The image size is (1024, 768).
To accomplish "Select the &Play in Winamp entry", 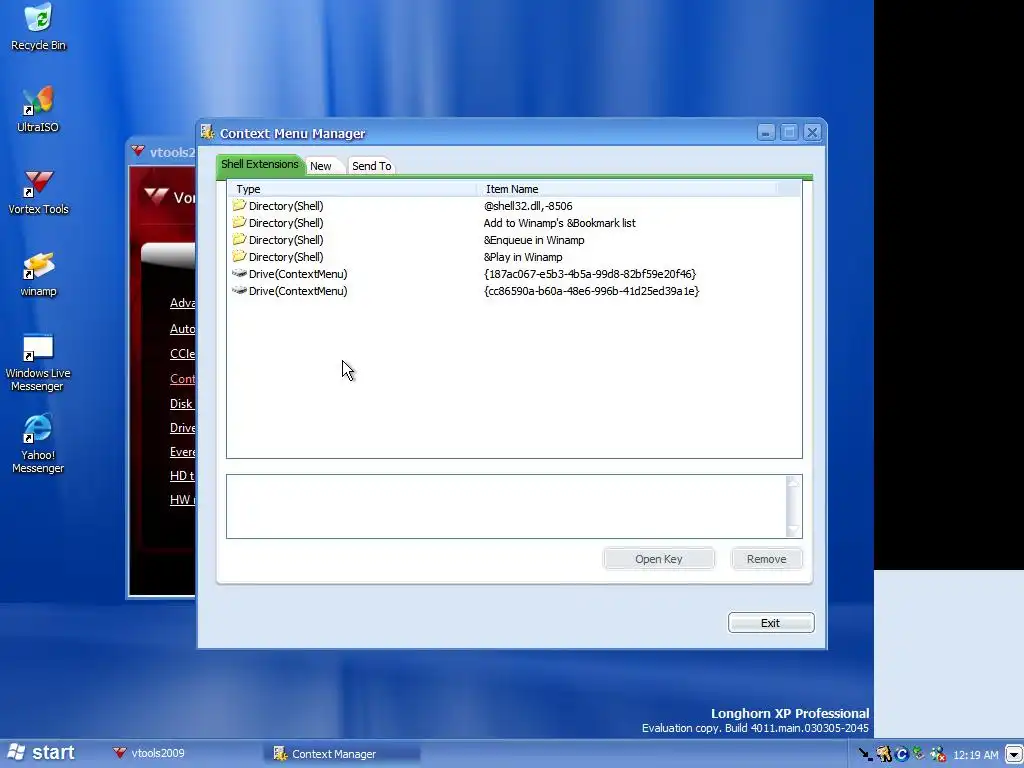I will [513, 257].
